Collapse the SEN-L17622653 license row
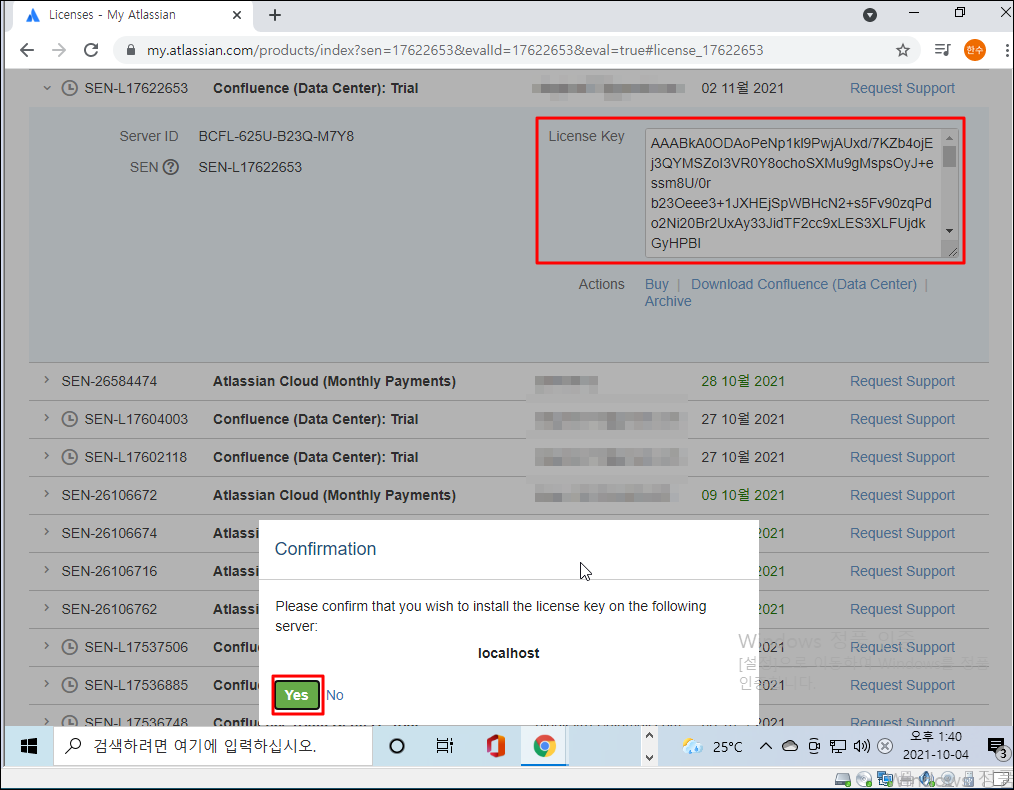 [47, 88]
